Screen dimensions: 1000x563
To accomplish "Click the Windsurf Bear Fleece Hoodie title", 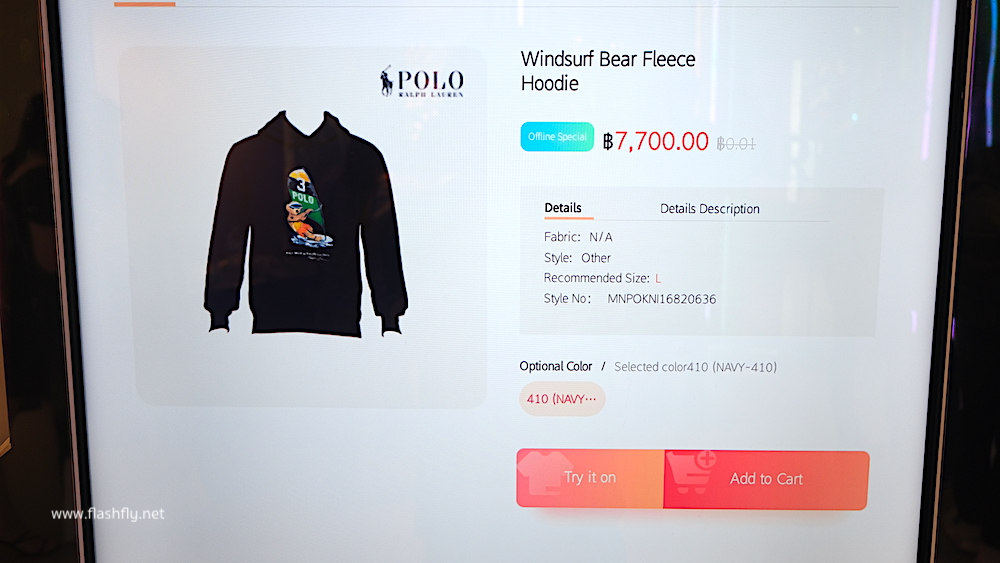I will [608, 71].
